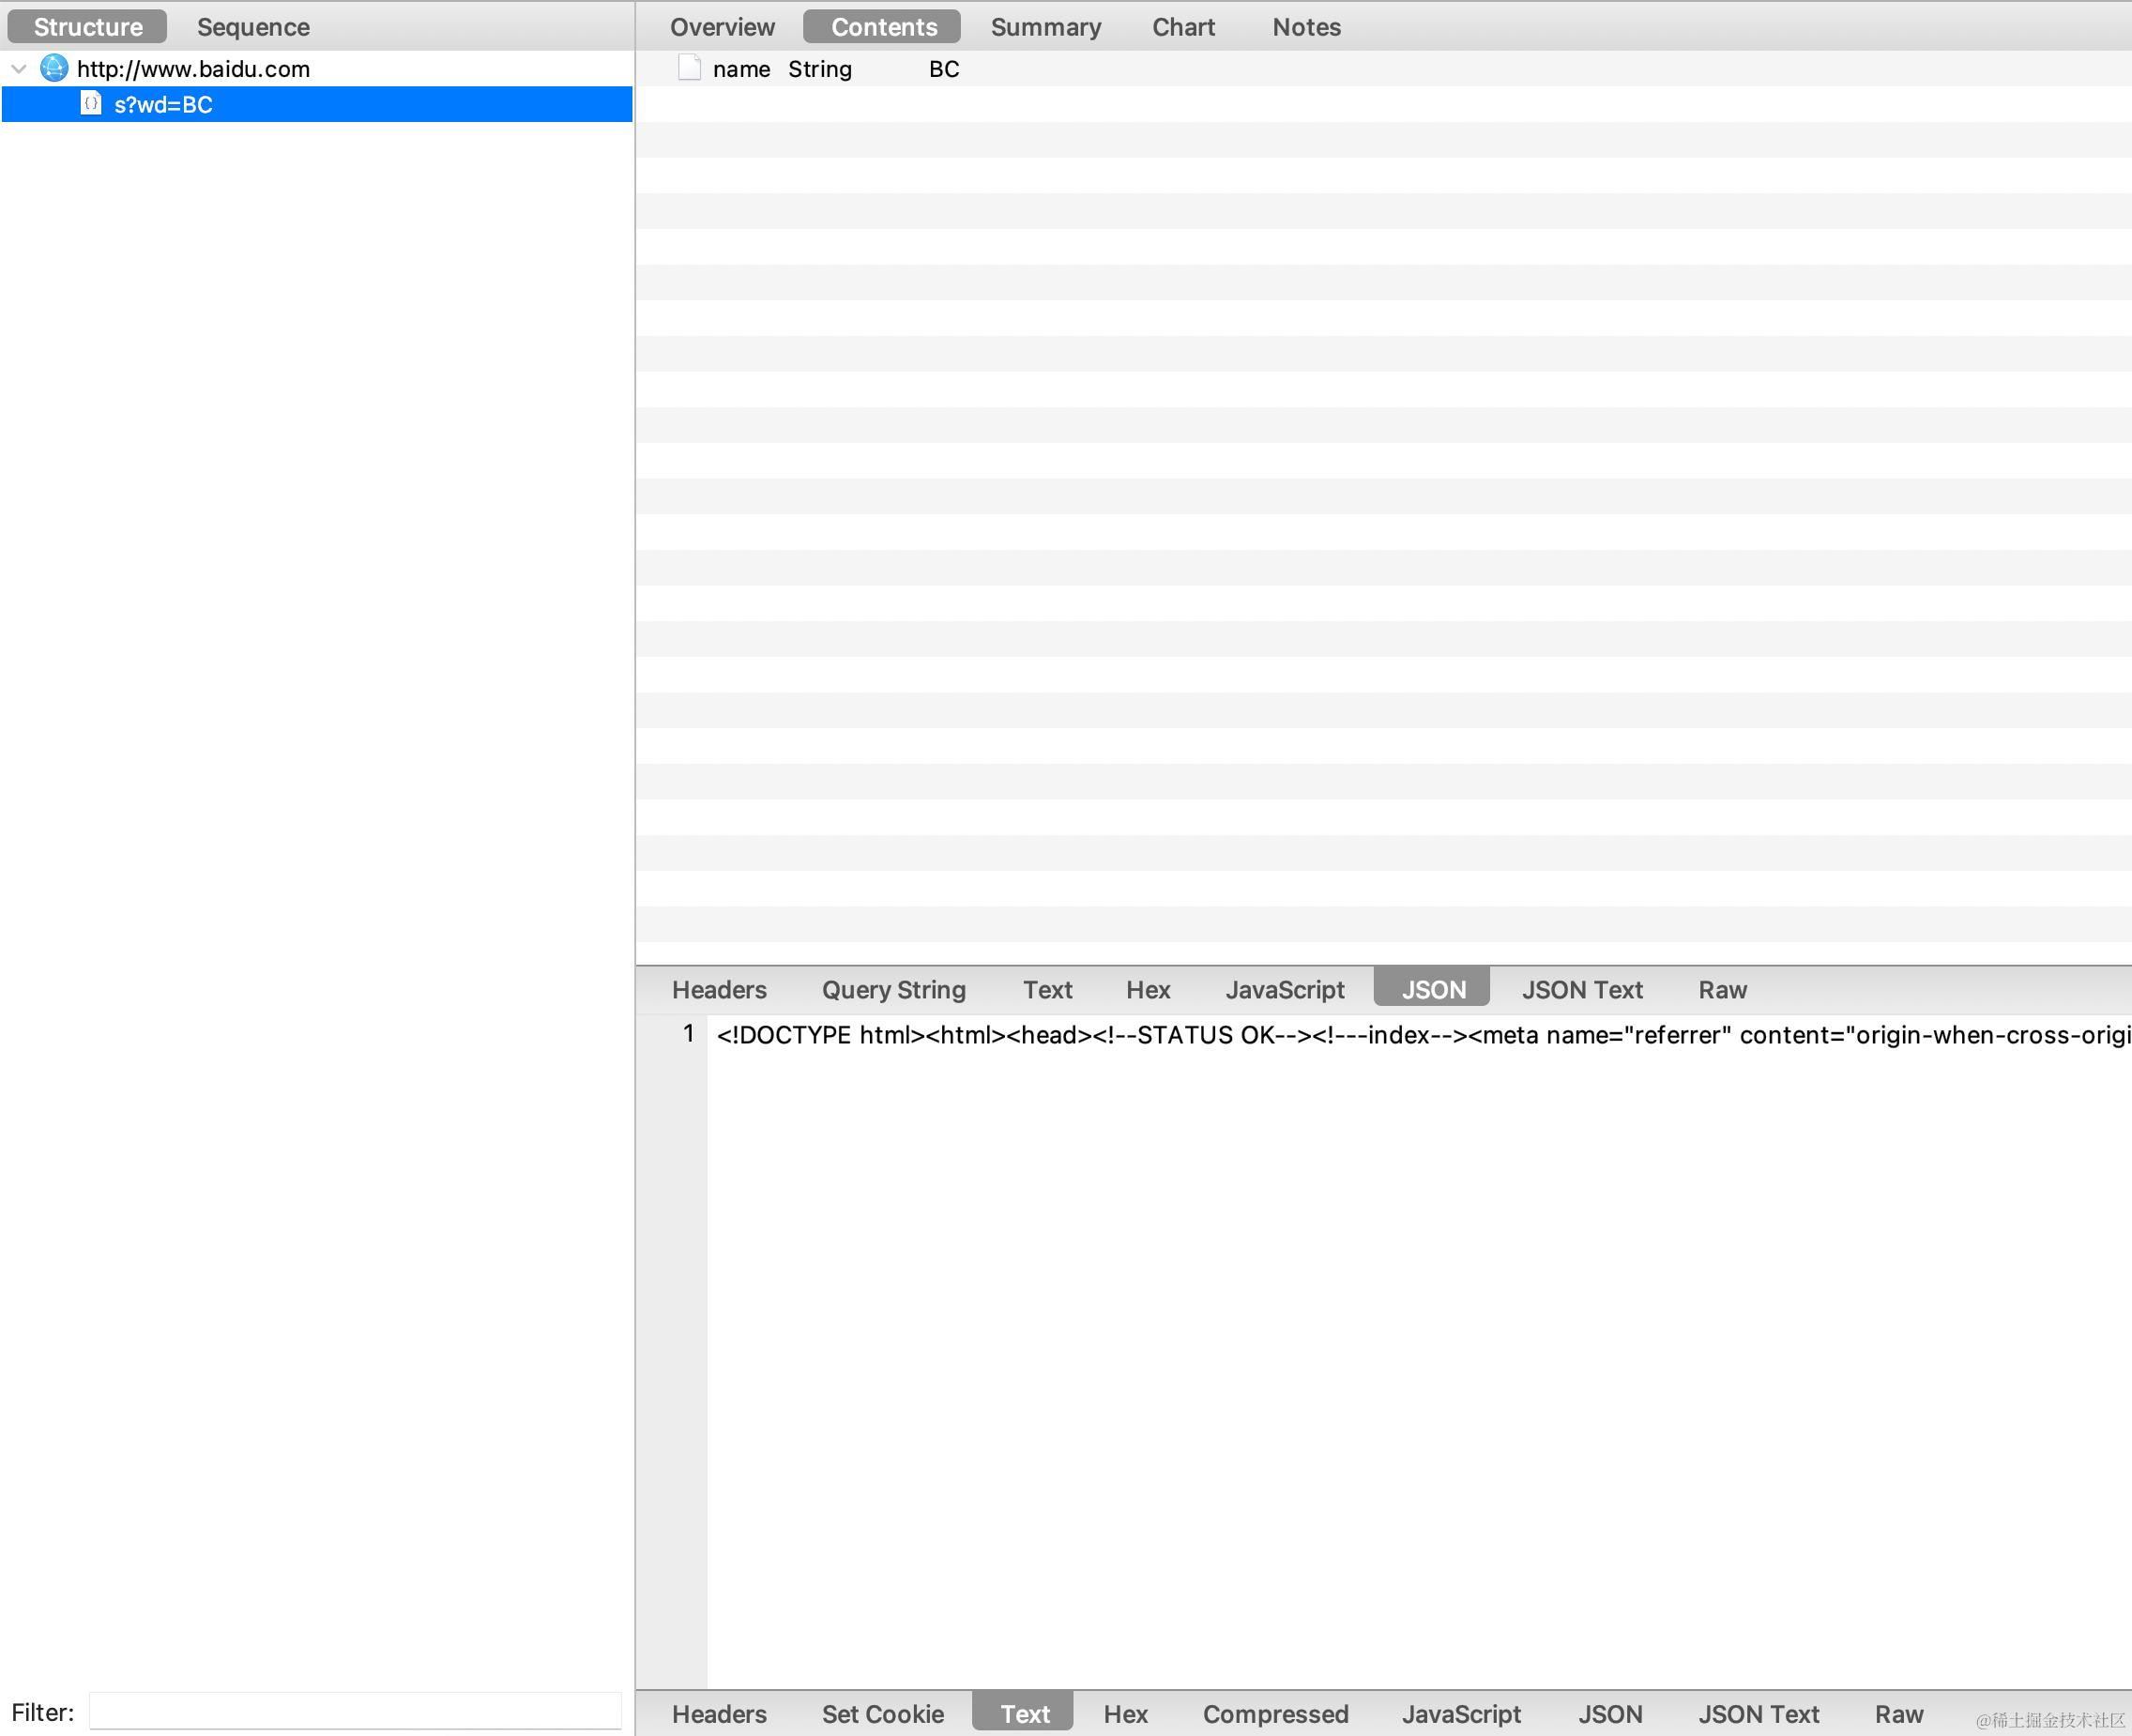2132x1736 pixels.
Task: Open the Overview tab
Action: (722, 27)
